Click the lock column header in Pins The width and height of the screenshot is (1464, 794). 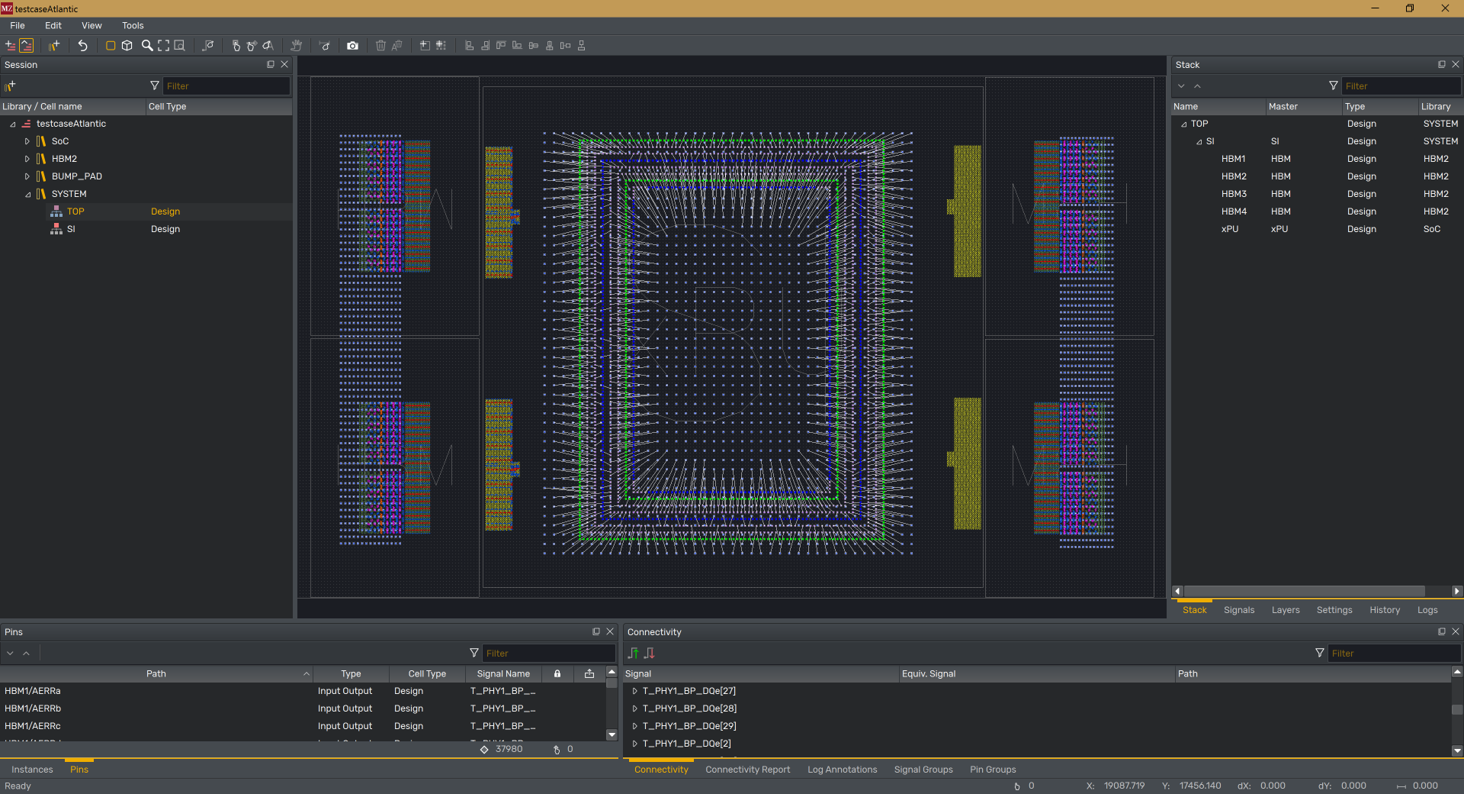[x=557, y=674]
